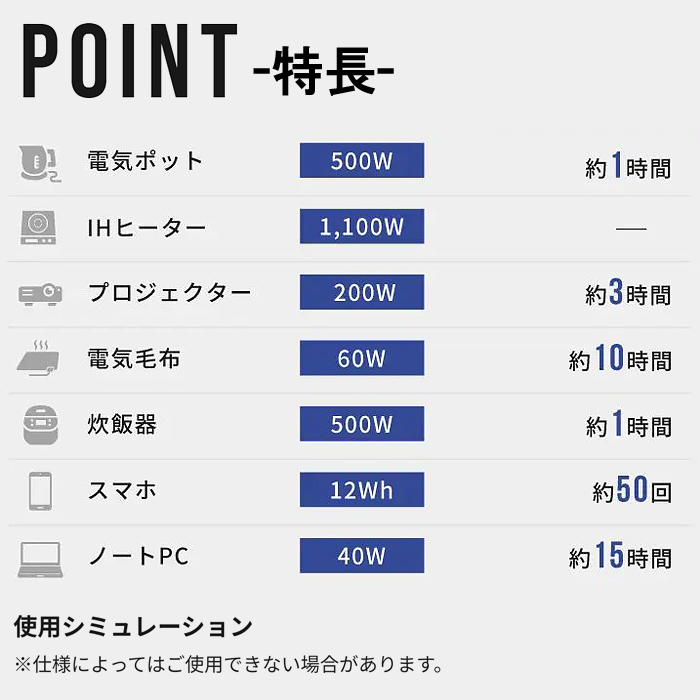Click the dash in IHヒーター row
The height and width of the screenshot is (700, 700).
pyautogui.click(x=631, y=229)
